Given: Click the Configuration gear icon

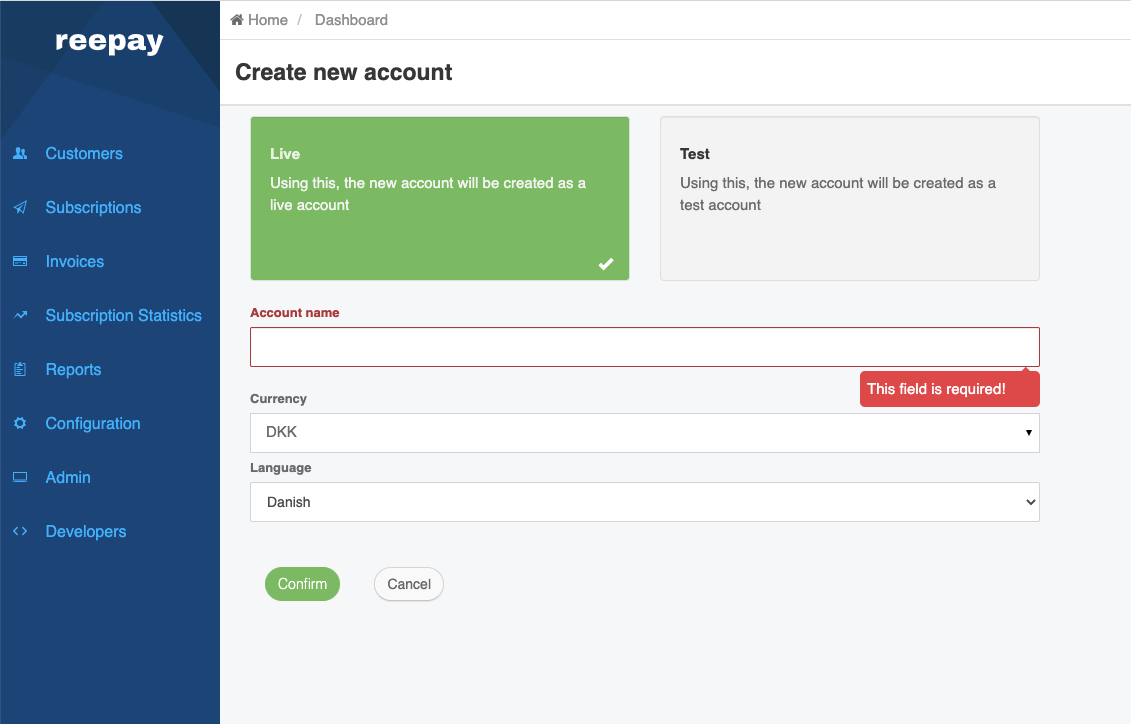Looking at the screenshot, I should [20, 423].
